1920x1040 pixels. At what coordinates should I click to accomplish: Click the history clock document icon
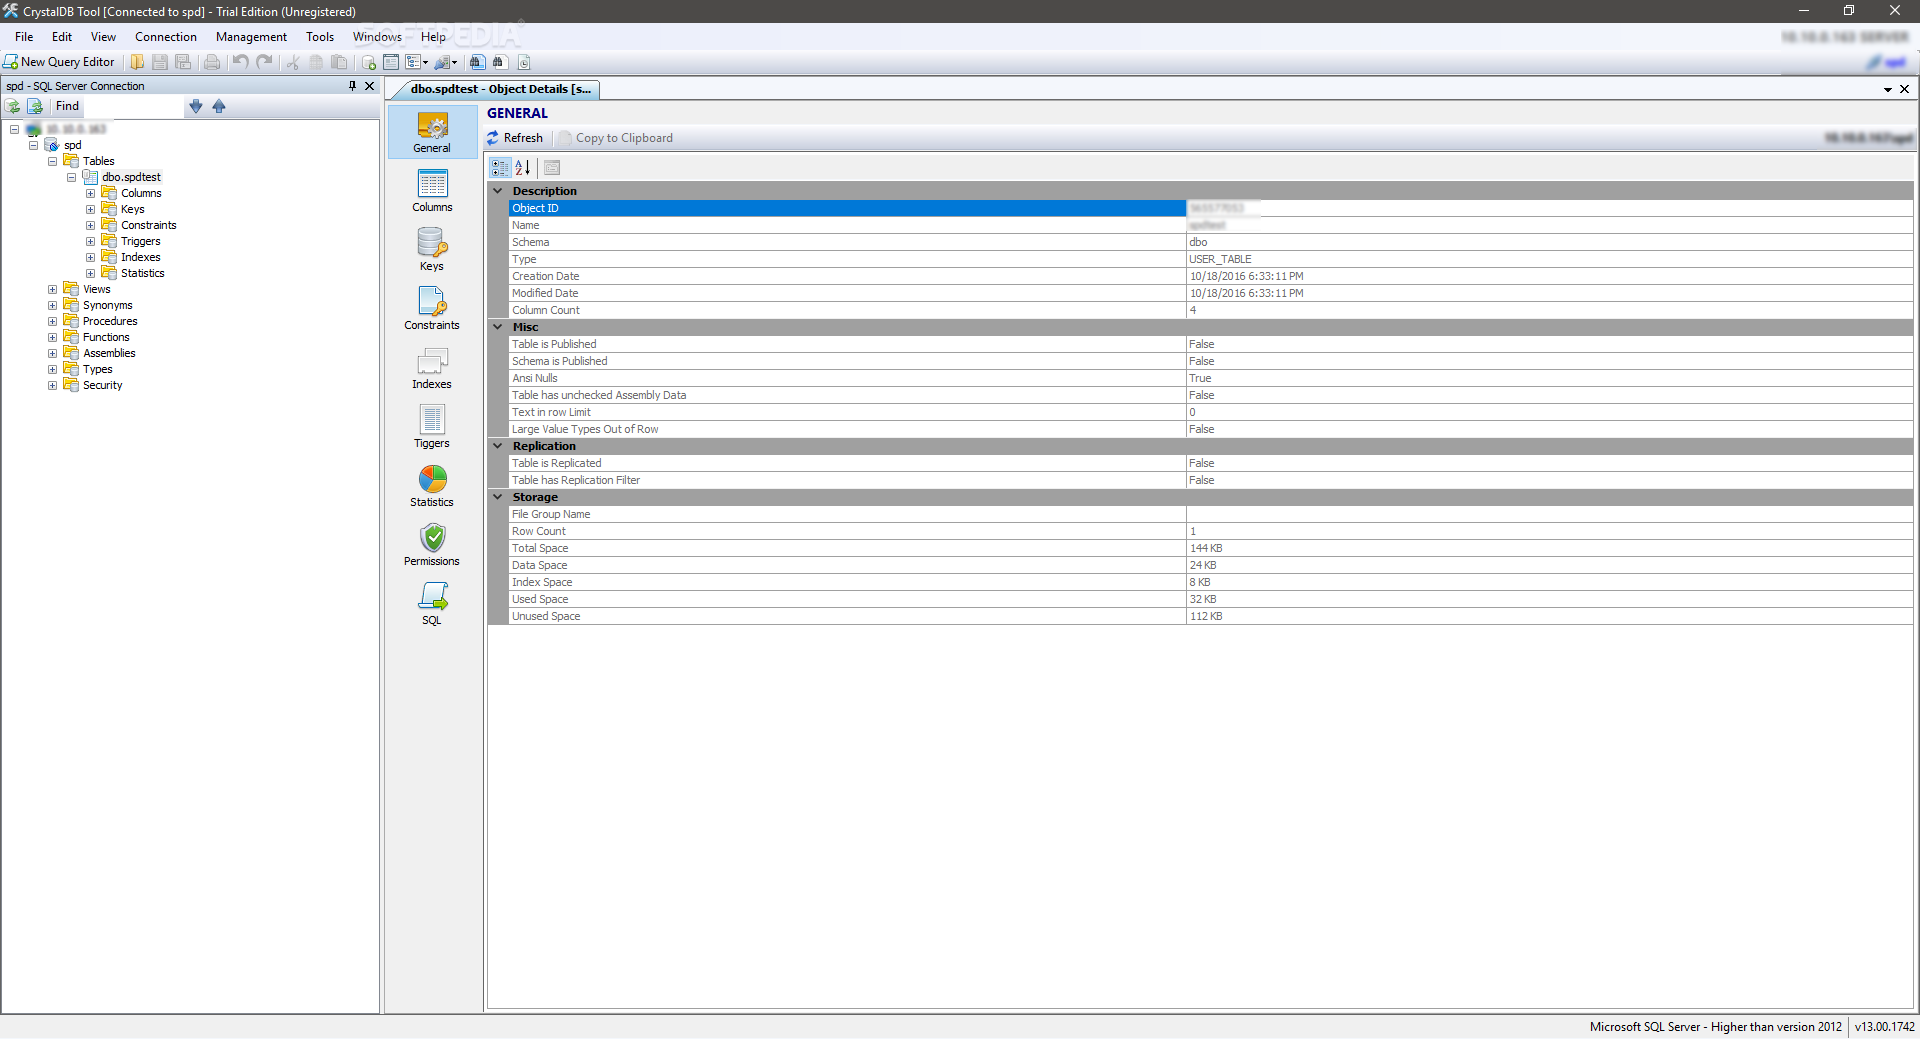click(x=524, y=62)
